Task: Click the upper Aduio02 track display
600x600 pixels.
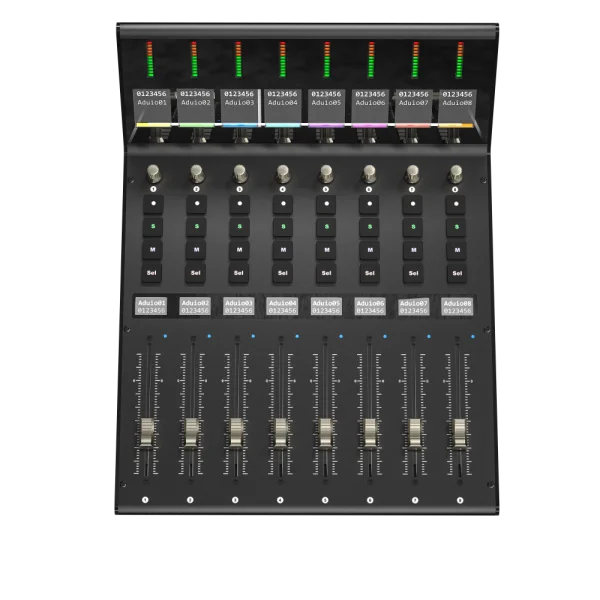Action: point(196,106)
